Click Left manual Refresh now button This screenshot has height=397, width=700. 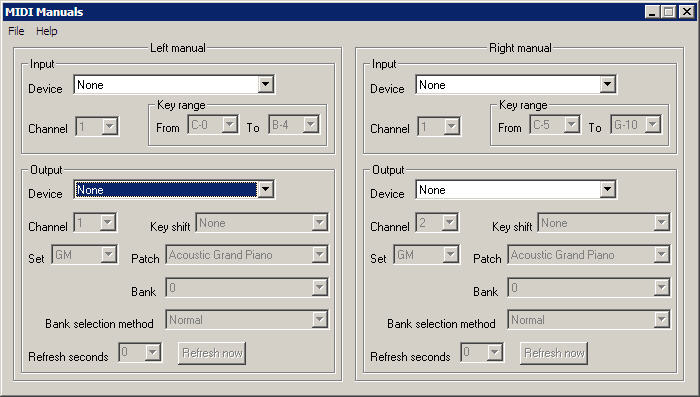(212, 353)
